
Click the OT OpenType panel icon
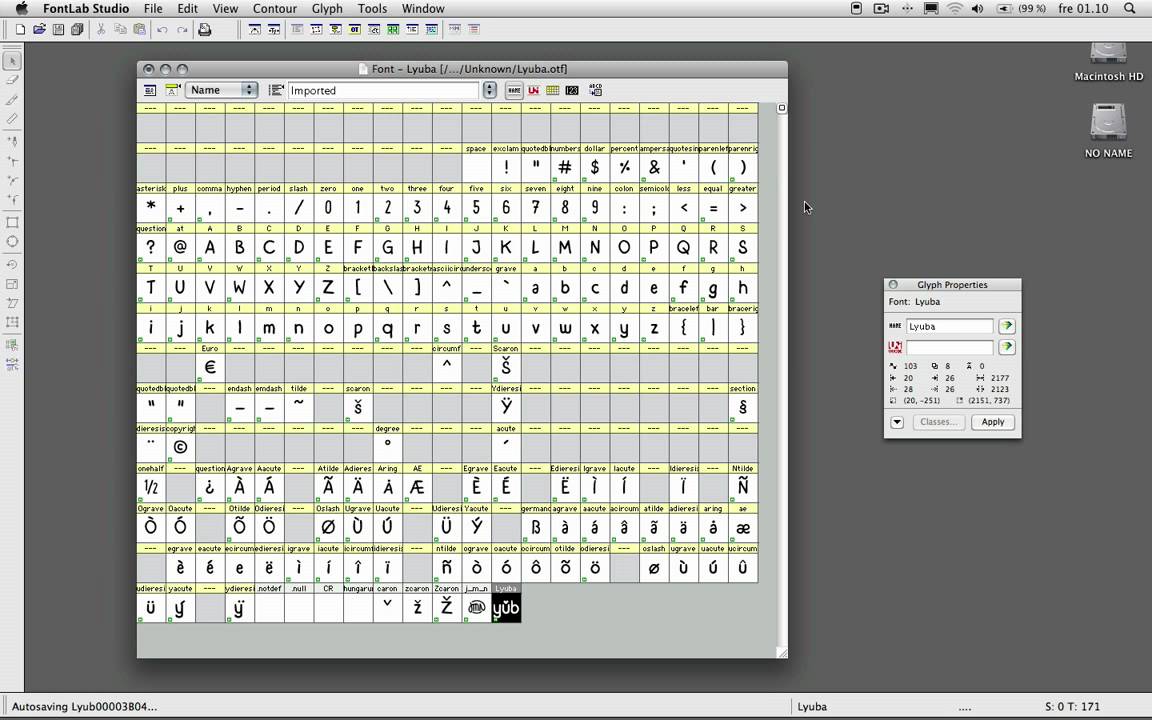(x=355, y=29)
